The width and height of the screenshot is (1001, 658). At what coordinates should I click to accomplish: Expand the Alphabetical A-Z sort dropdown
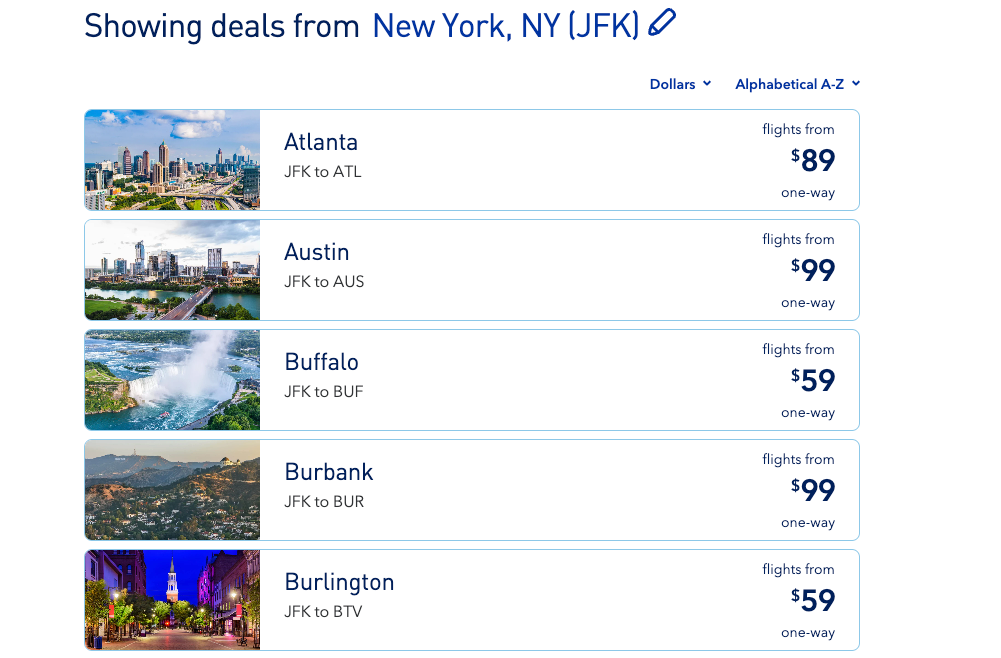(797, 84)
